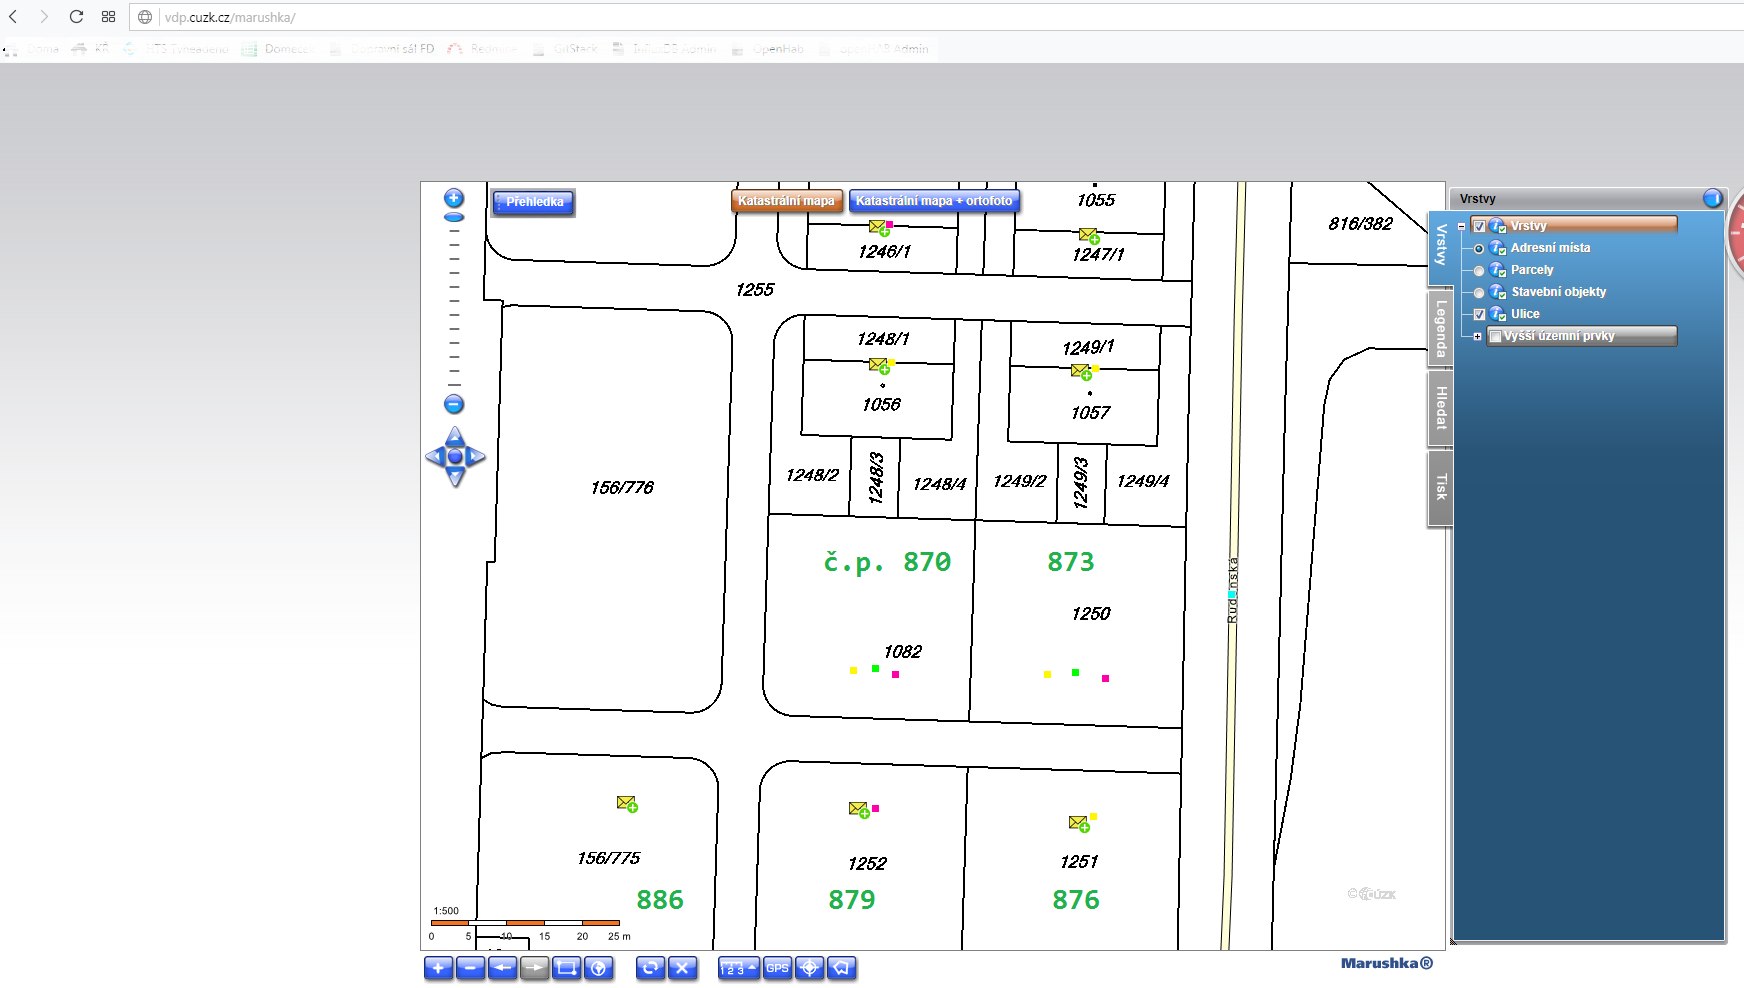This screenshot has width=1744, height=988.
Task: Click the crosshair locate tool
Action: [x=810, y=968]
